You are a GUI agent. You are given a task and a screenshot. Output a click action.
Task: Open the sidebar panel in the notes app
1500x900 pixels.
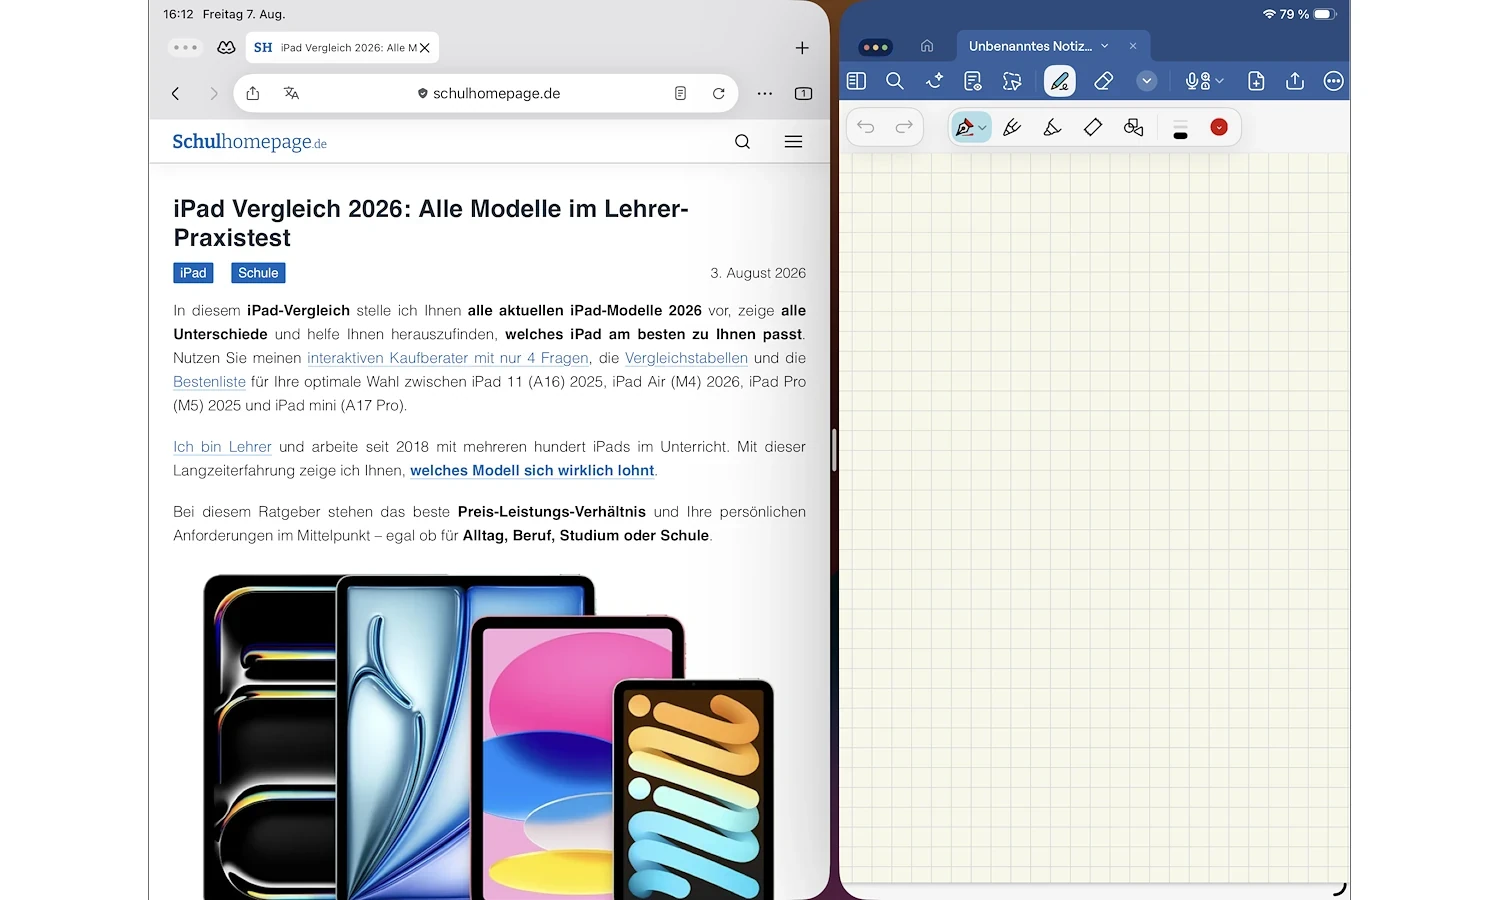click(x=856, y=81)
